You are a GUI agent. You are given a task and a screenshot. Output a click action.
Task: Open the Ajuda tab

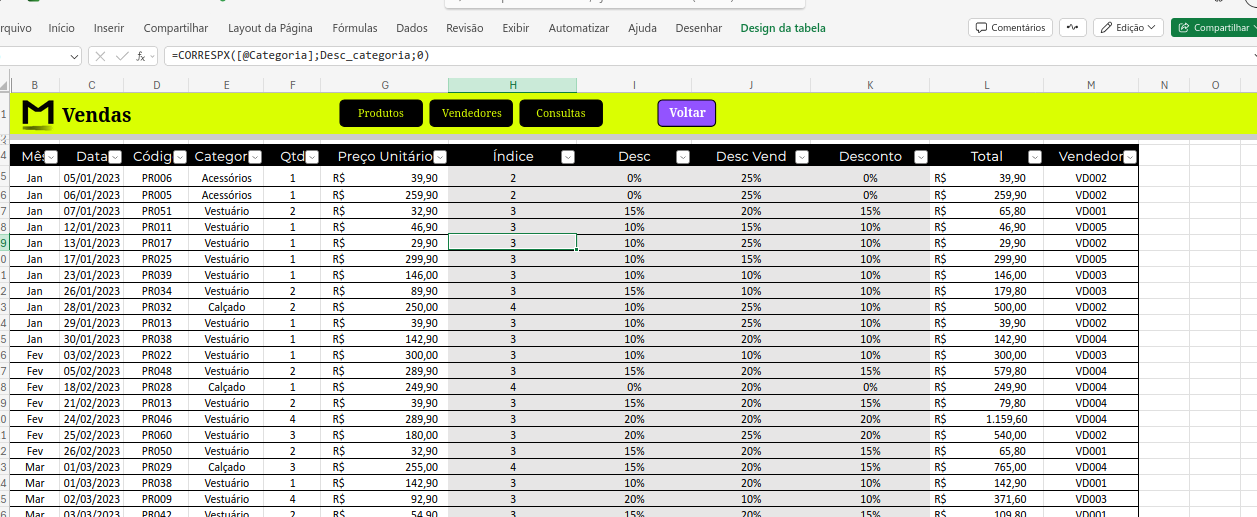(642, 28)
